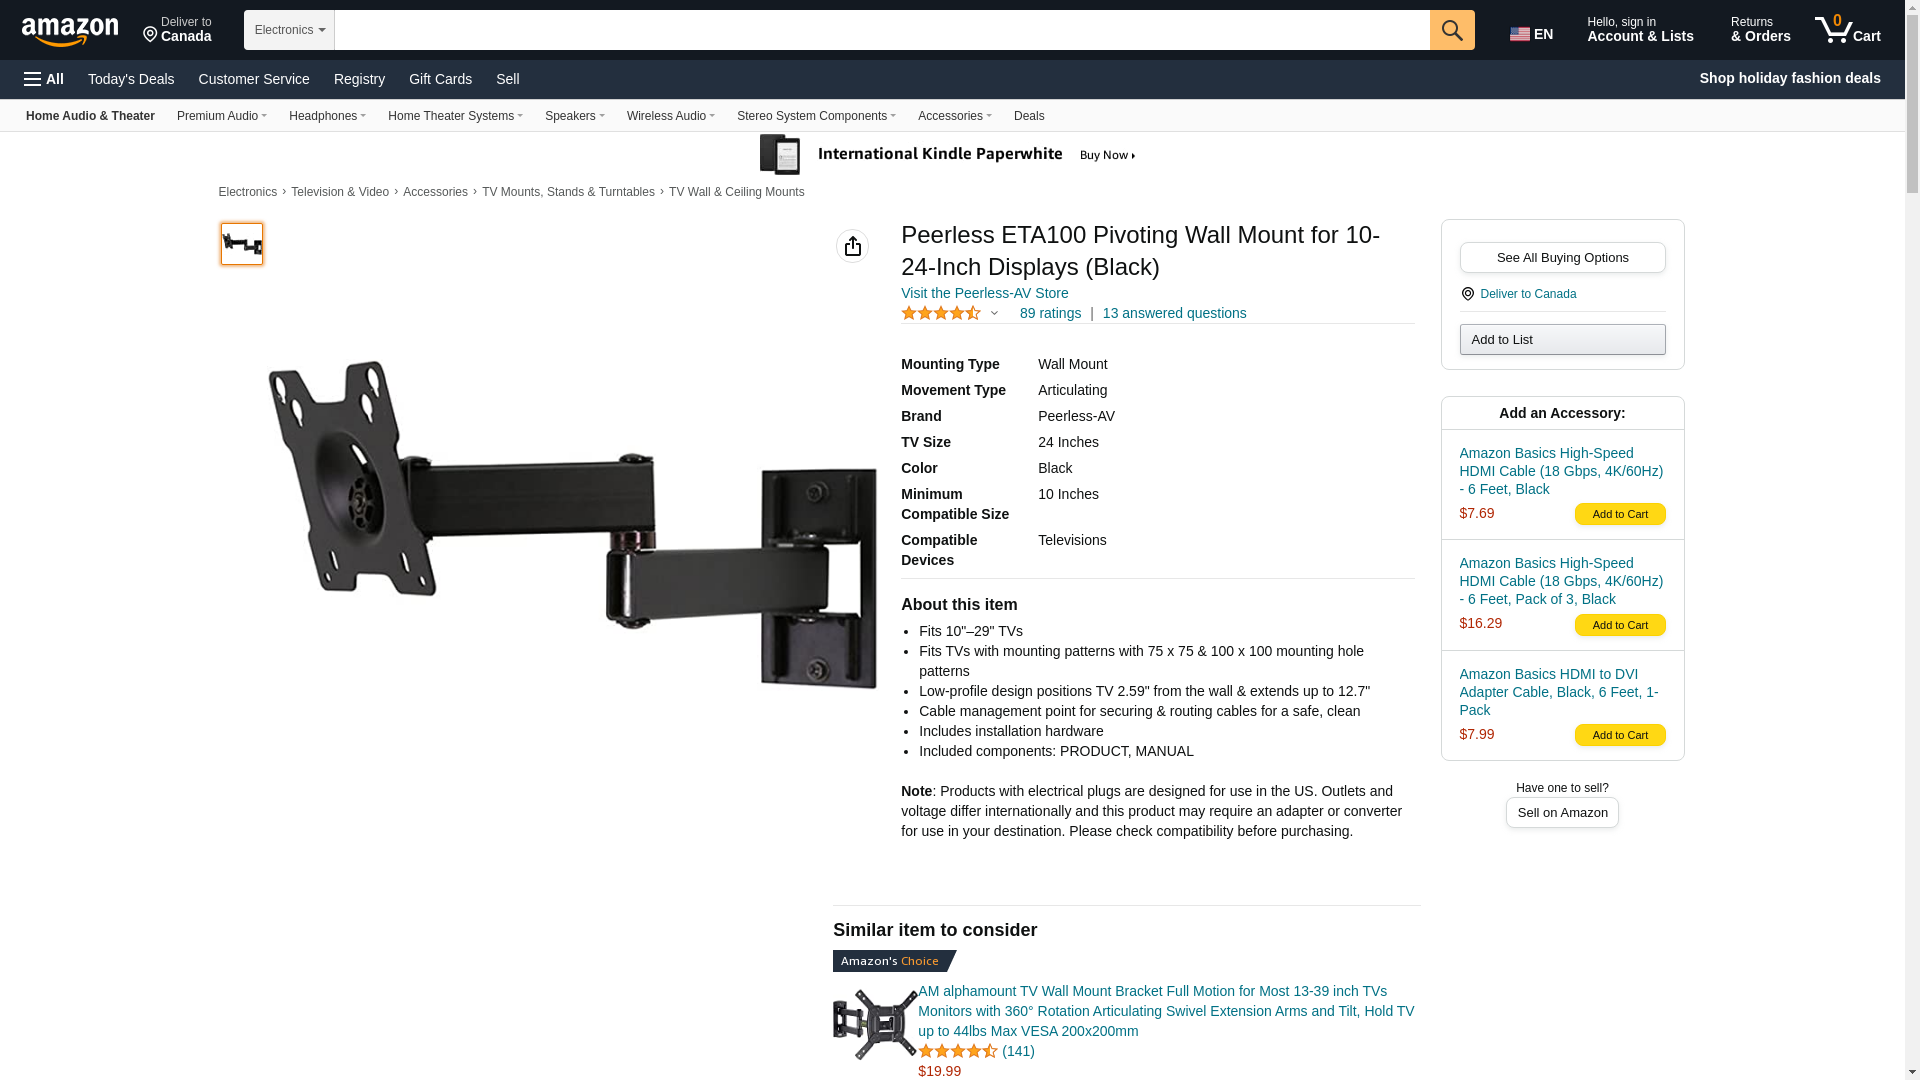This screenshot has width=1920, height=1080.
Task: Add the $7.99 HDMI to DVI cable to cart
Action: pos(1620,735)
